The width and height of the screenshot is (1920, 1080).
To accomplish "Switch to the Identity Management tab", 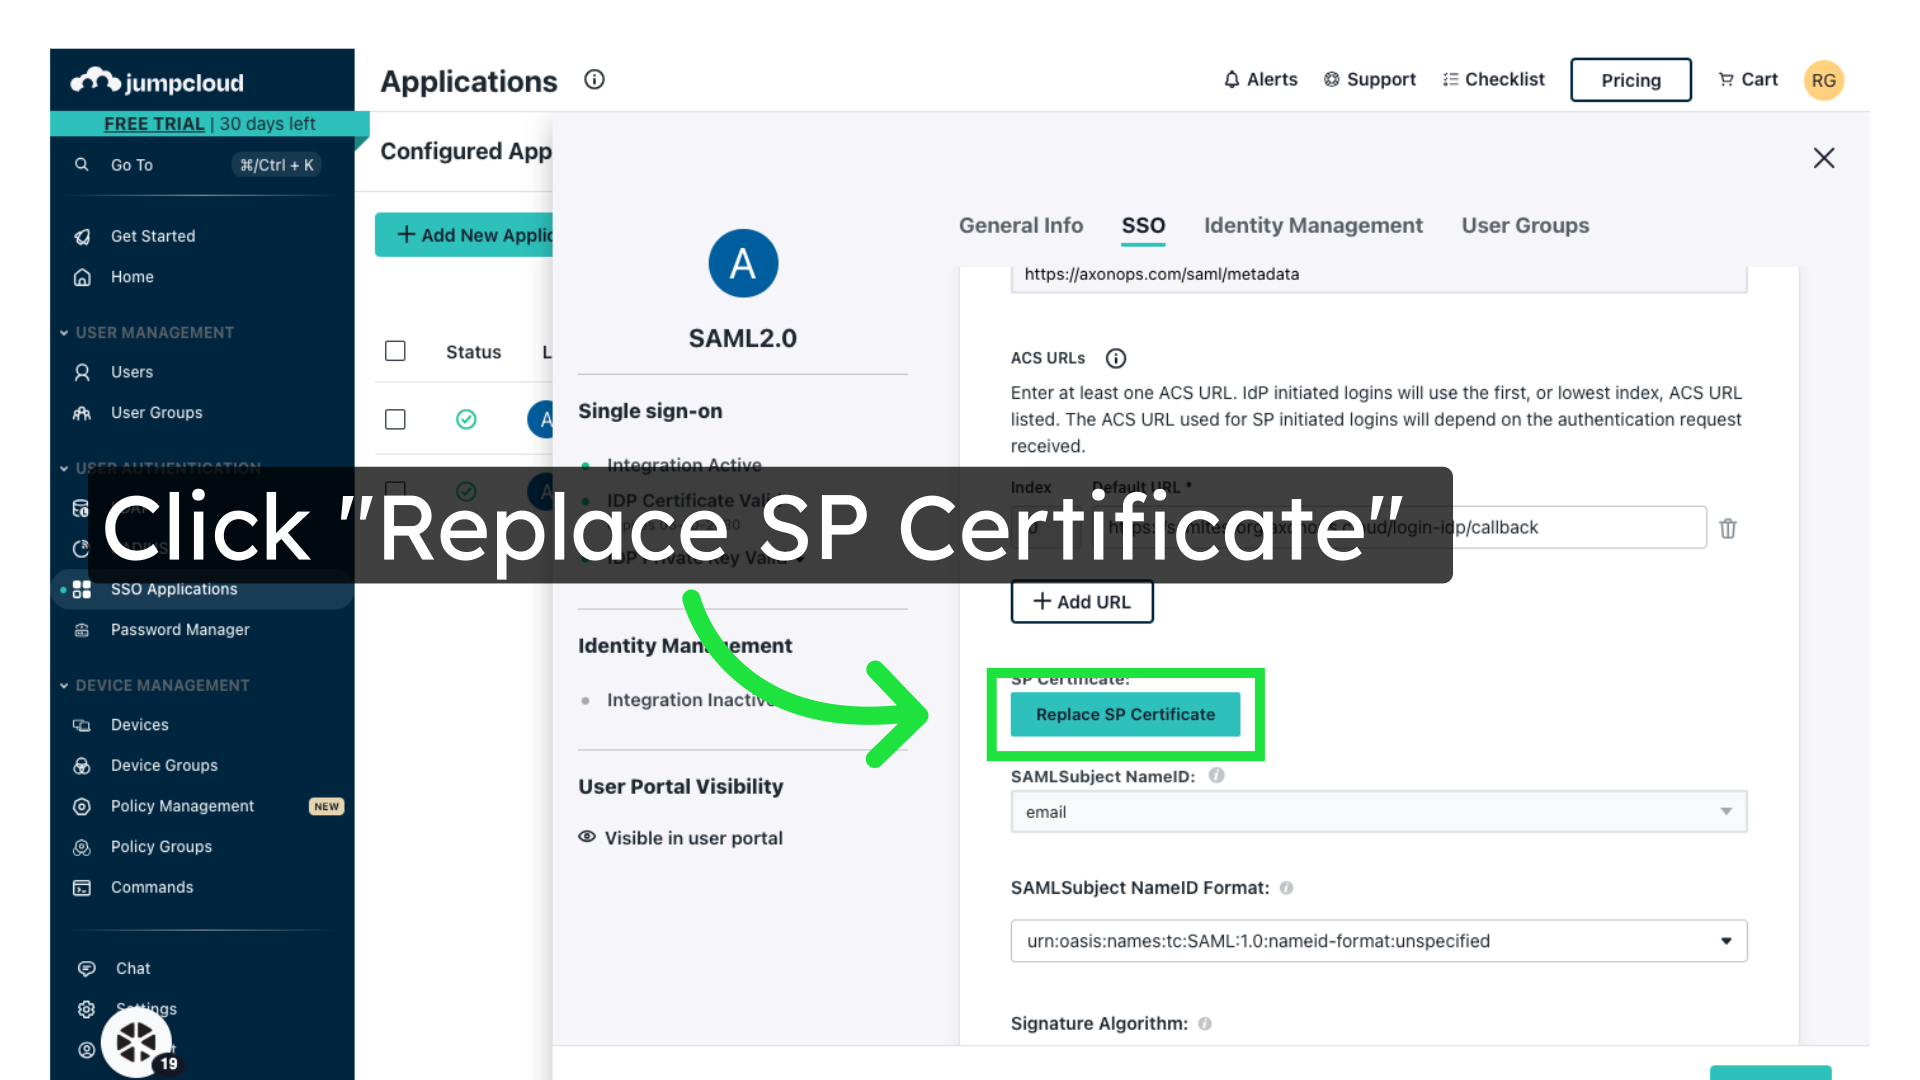I will click(x=1312, y=226).
